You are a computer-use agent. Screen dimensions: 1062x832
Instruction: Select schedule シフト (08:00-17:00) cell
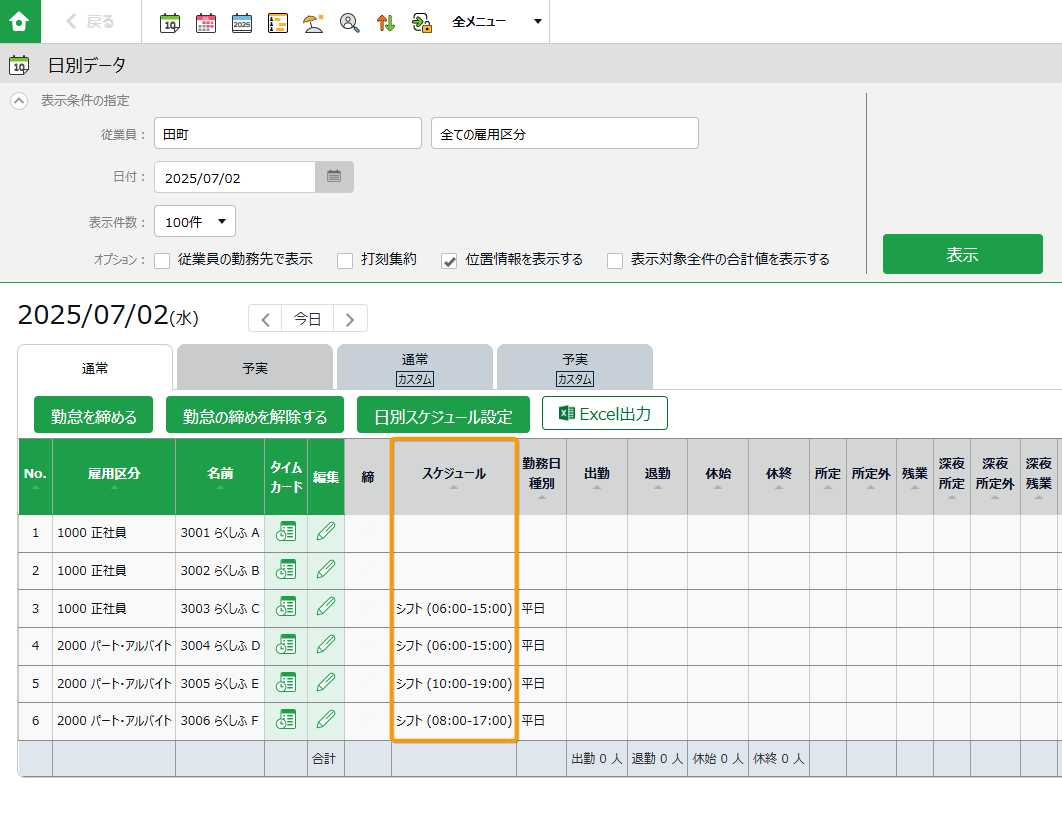(x=454, y=721)
